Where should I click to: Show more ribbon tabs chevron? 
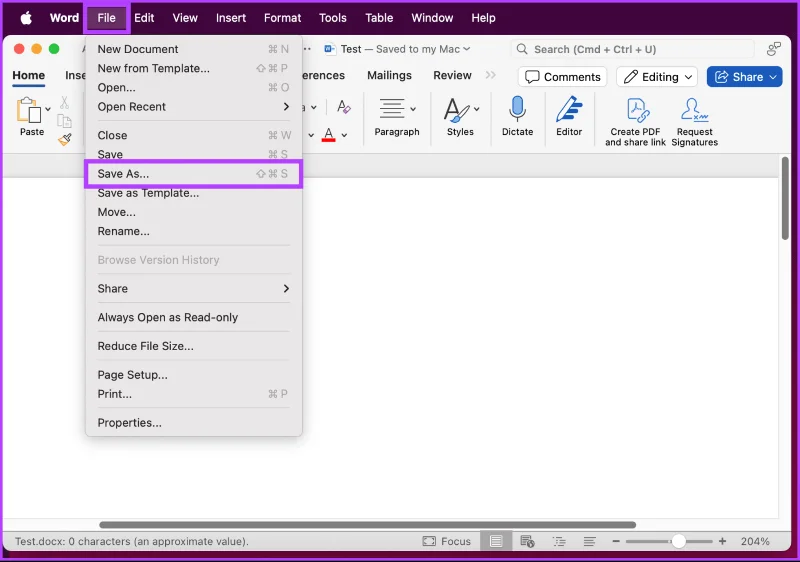(x=490, y=75)
